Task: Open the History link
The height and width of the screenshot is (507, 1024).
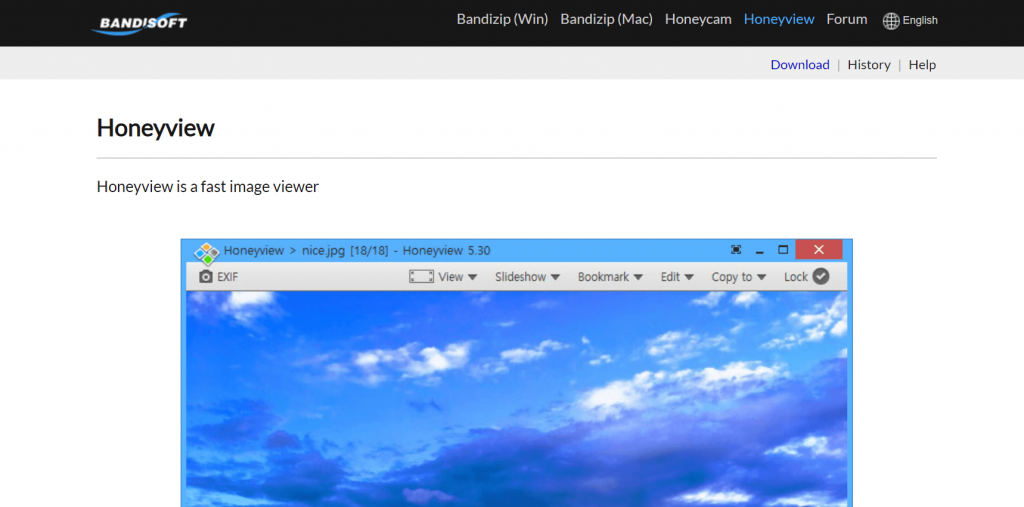Action: point(869,65)
